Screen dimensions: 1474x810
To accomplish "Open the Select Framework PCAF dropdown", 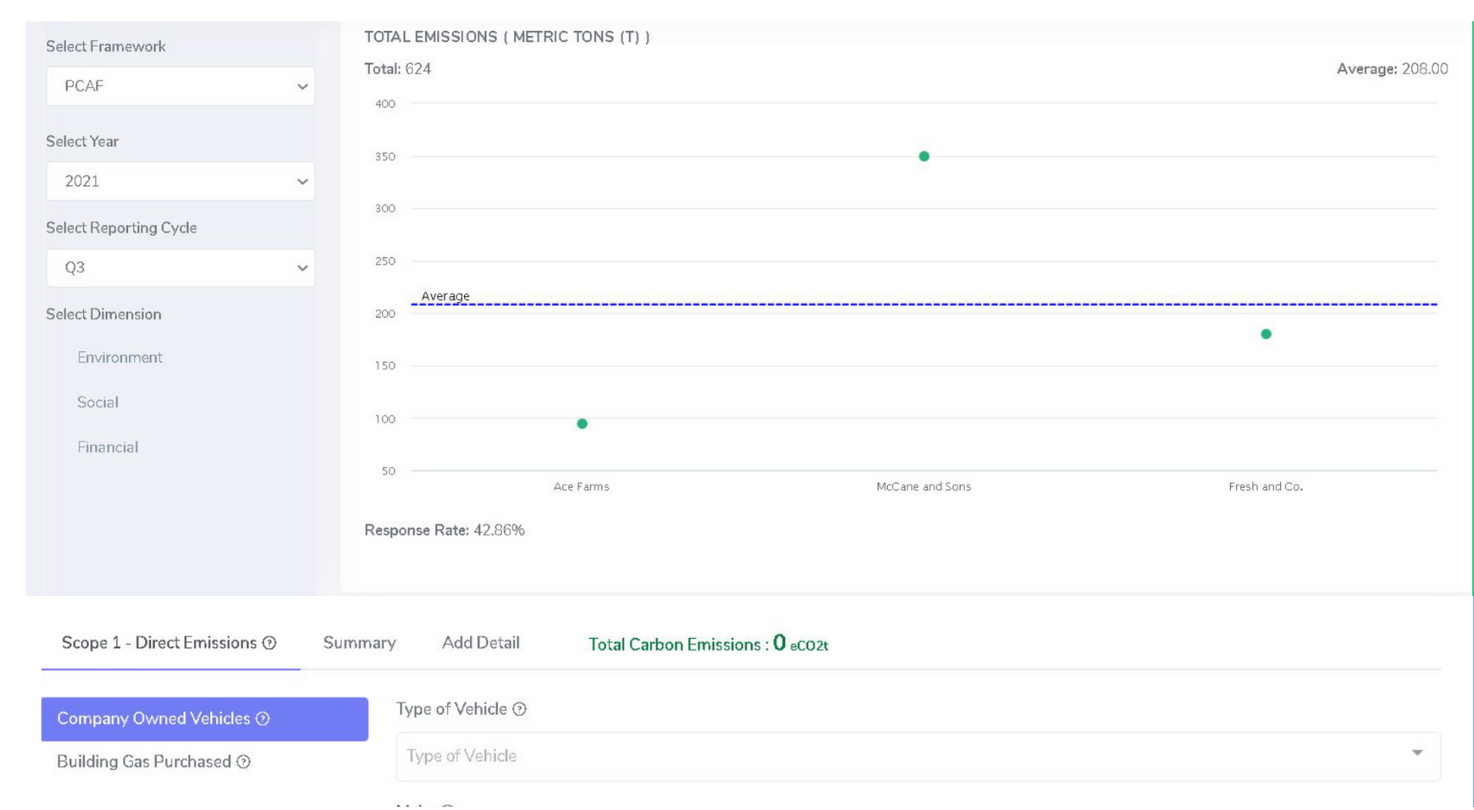I will click(x=180, y=87).
